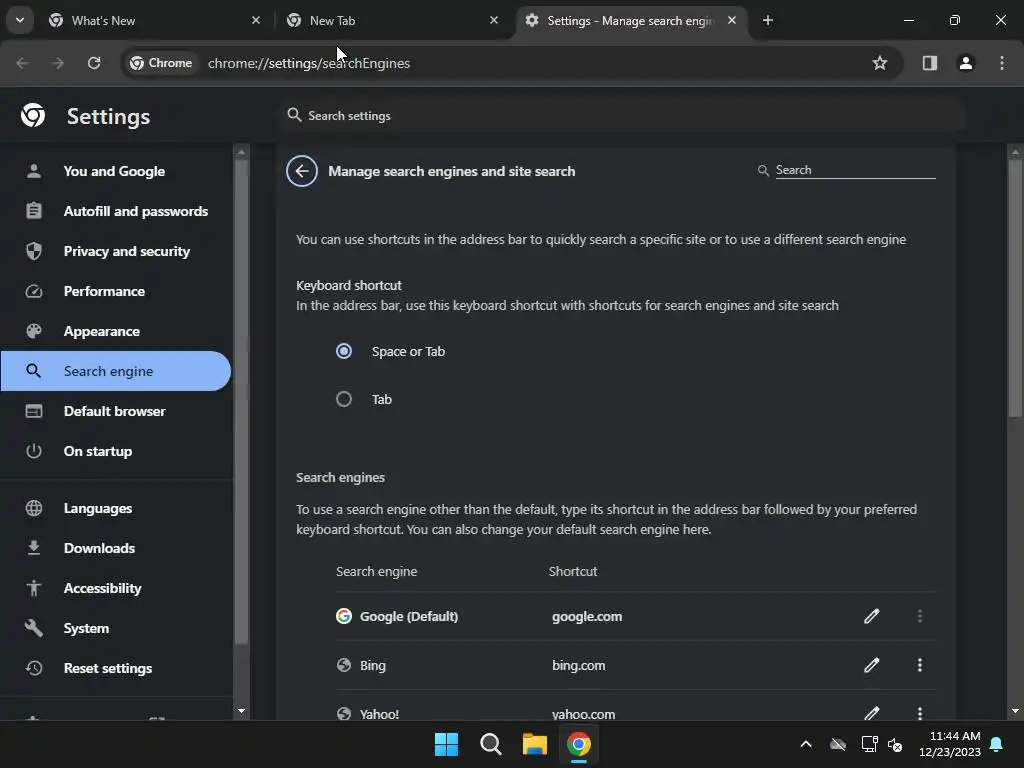This screenshot has height=768, width=1024.
Task: Close the New Tab tab
Action: (494, 20)
